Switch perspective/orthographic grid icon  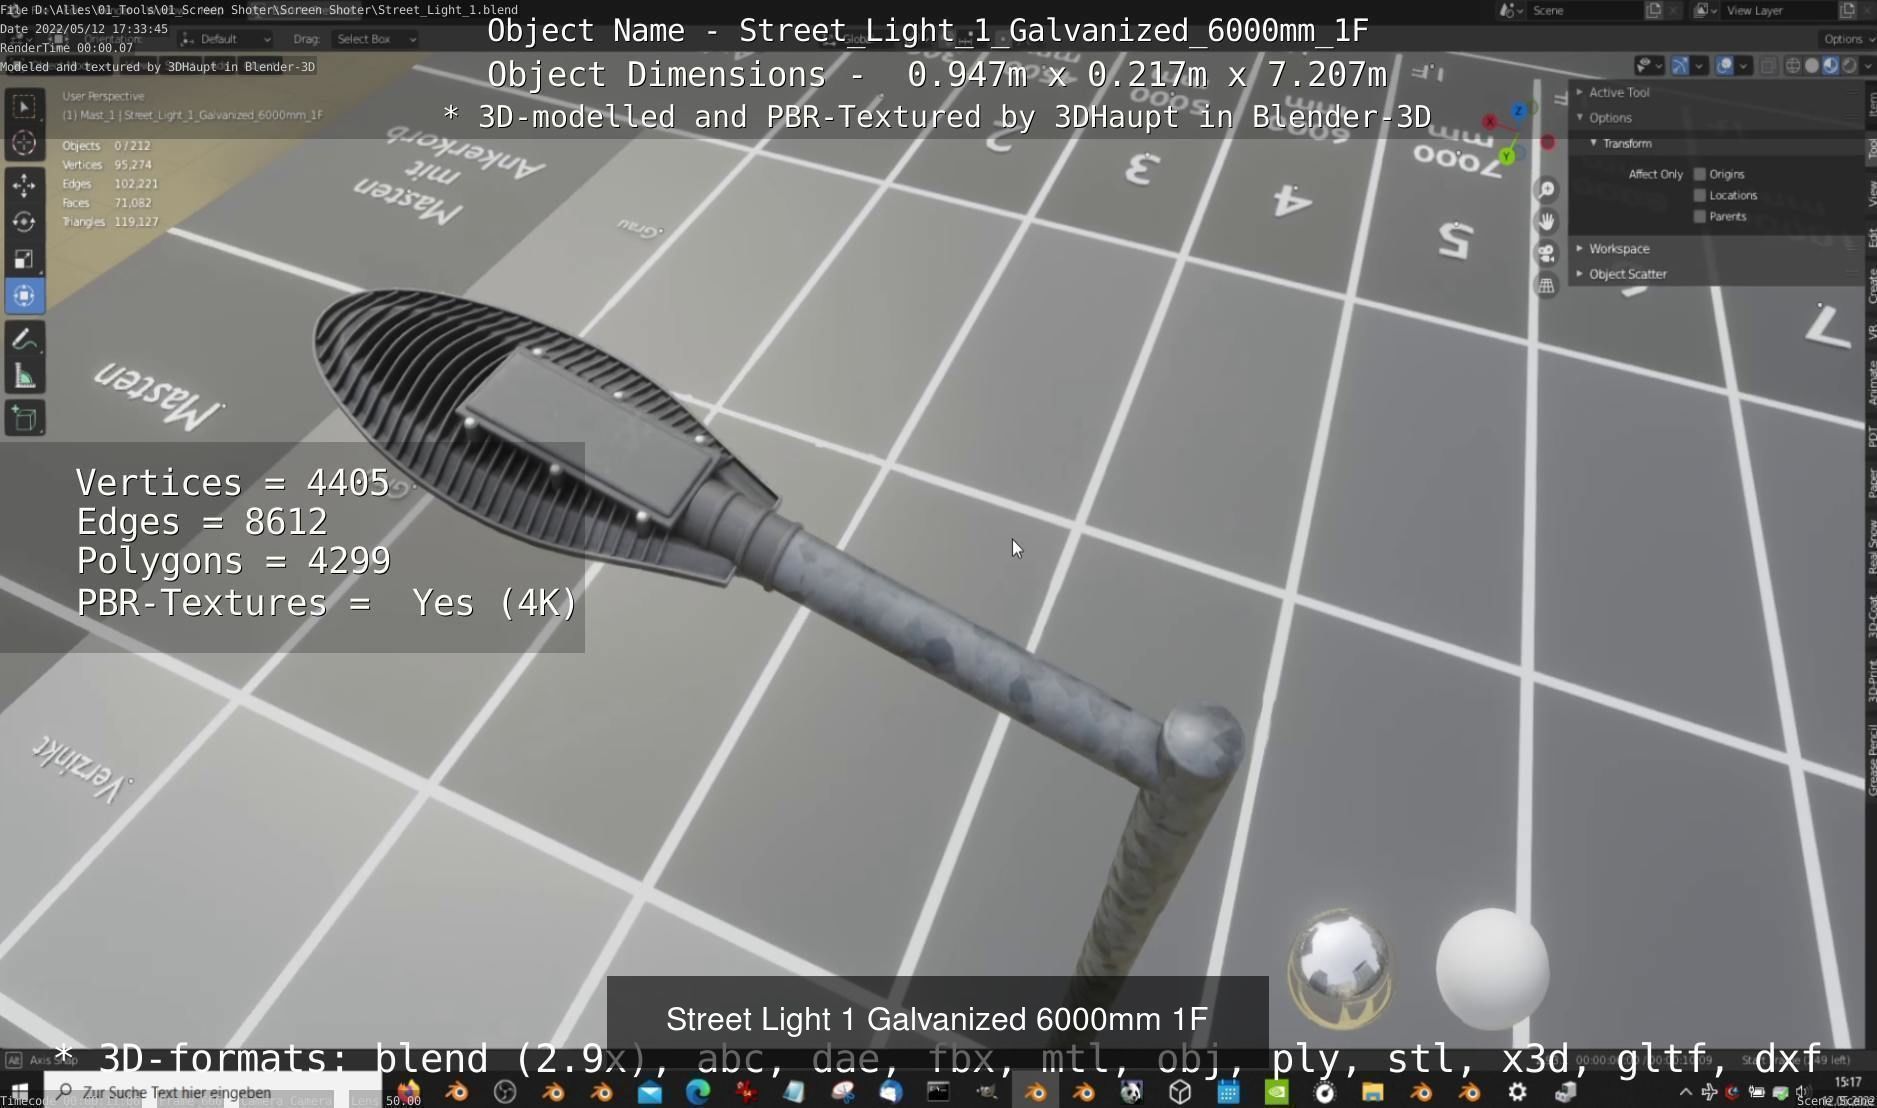tap(1547, 285)
